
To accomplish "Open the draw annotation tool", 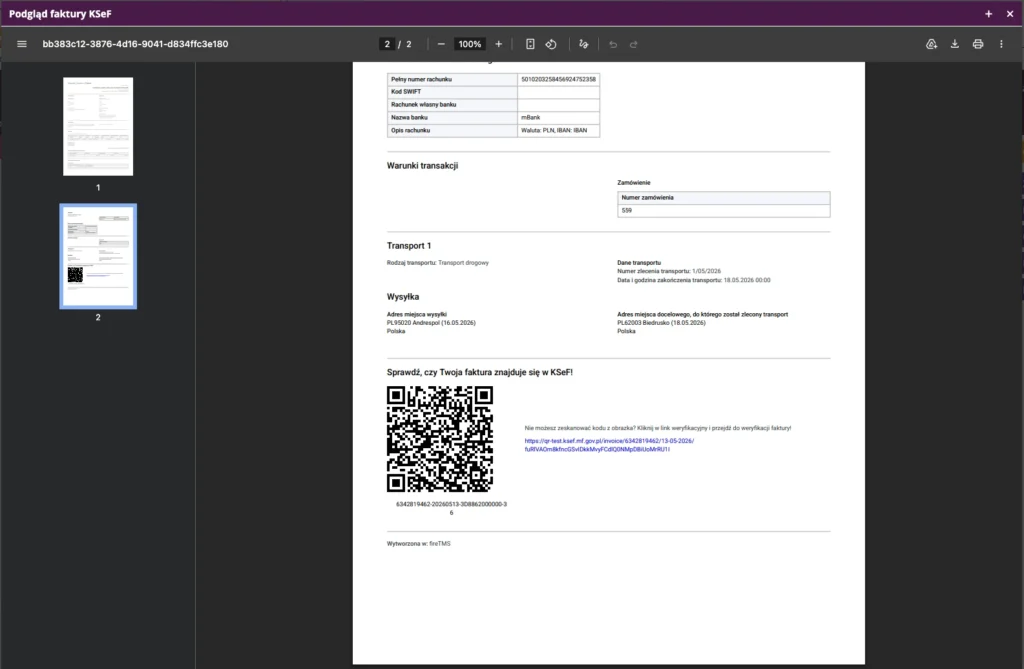I will pyautogui.click(x=584, y=44).
